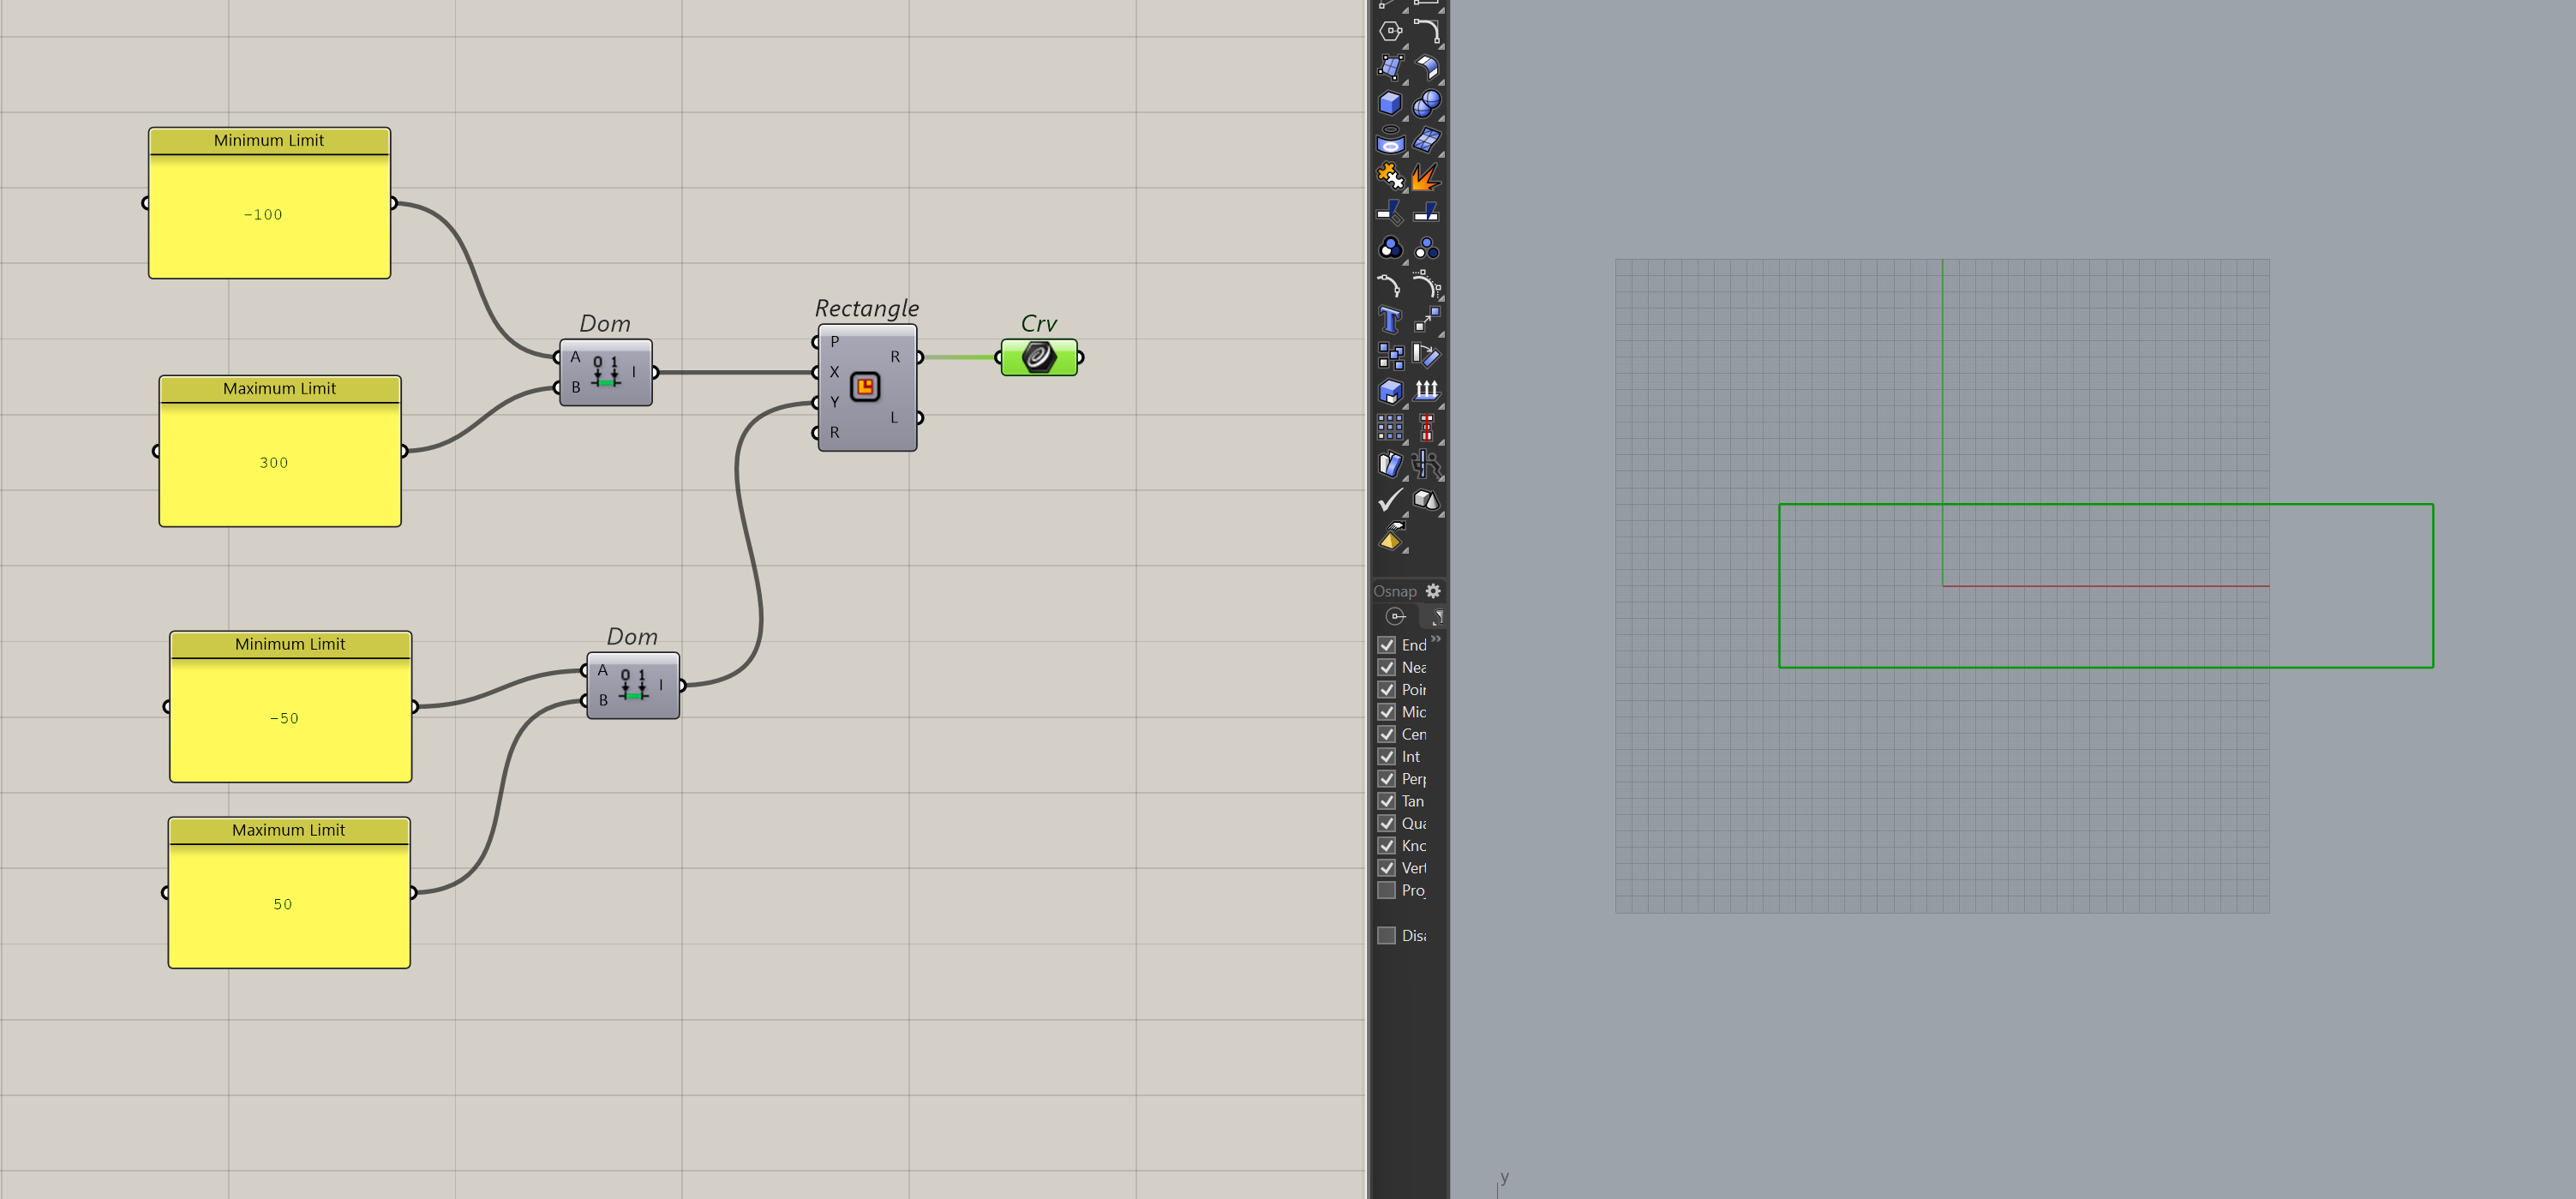Click the Boolean union spheres icon

[1427, 103]
